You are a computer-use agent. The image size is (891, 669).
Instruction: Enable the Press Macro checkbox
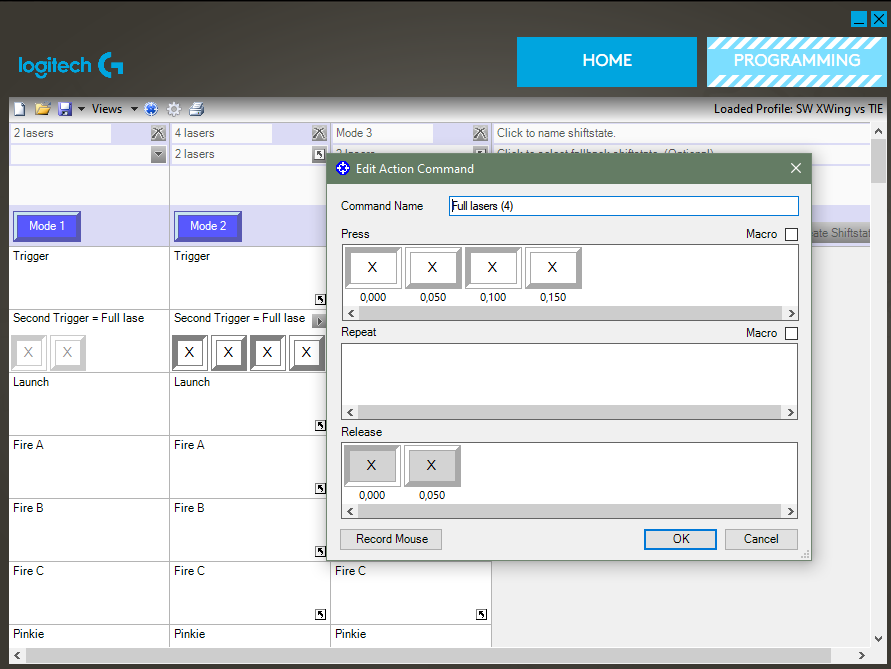791,234
